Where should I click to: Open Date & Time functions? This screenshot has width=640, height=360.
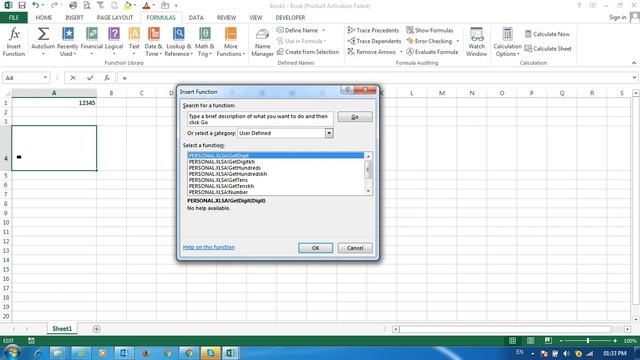tap(153, 42)
